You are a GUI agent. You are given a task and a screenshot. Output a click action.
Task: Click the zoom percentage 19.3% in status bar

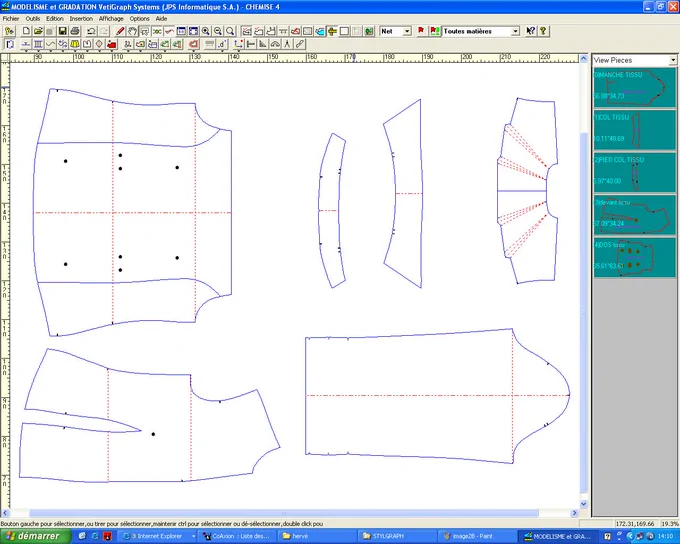[669, 524]
